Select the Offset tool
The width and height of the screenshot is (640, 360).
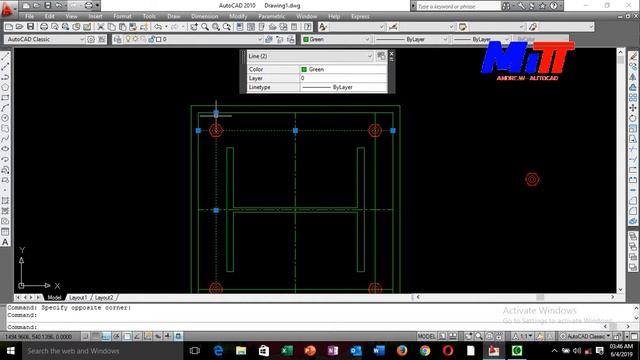click(x=633, y=87)
